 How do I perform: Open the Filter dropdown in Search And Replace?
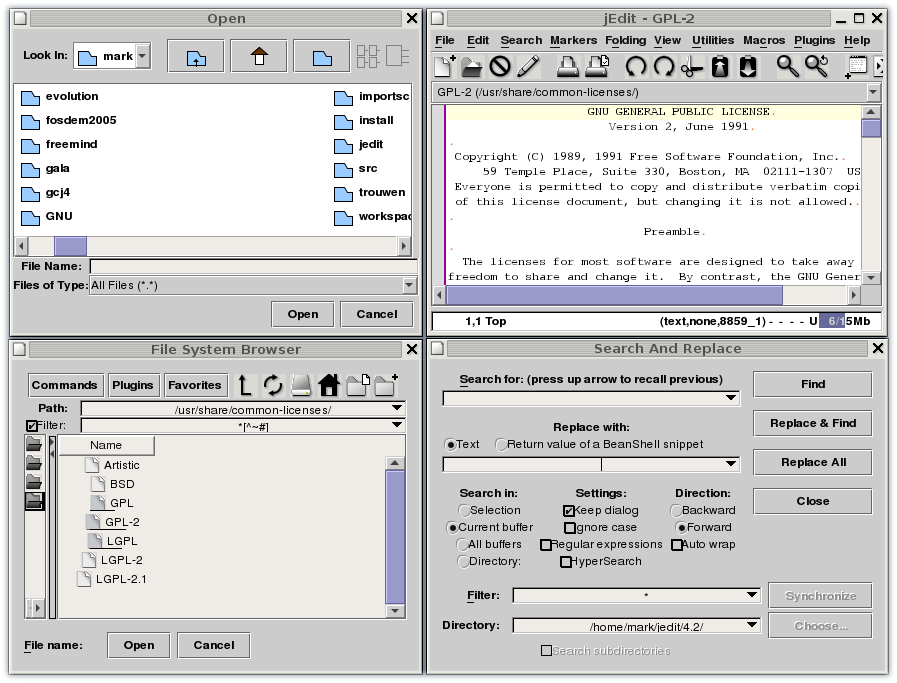[752, 595]
